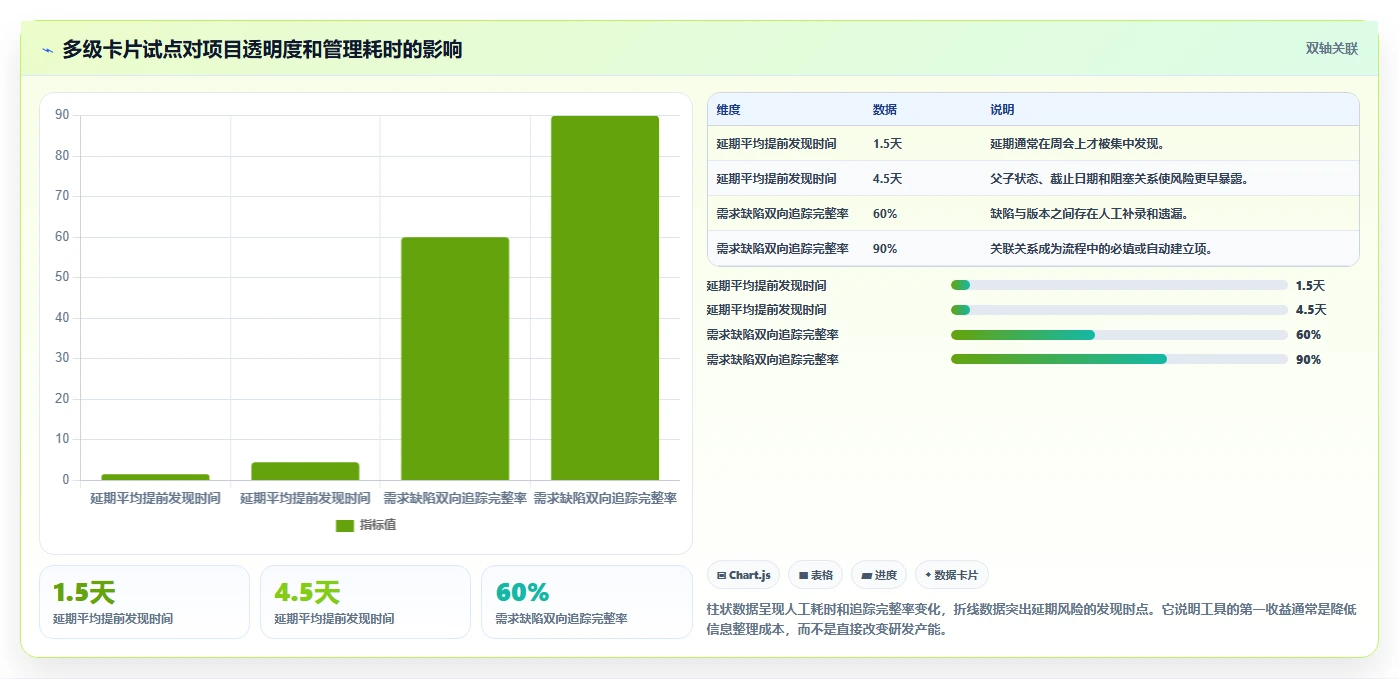Click the 4.5天 progress bar

1119,310
